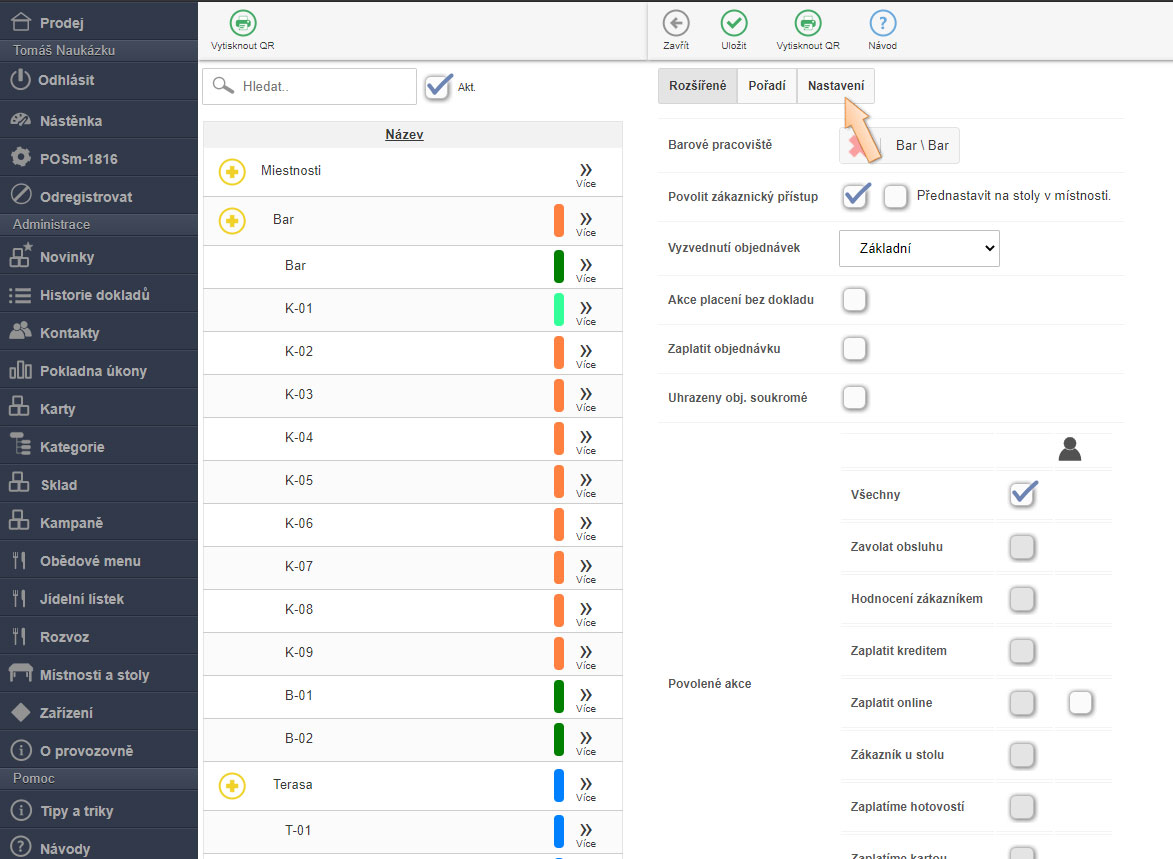Save changes with the Uložit icon
The image size is (1173, 859).
pos(734,24)
